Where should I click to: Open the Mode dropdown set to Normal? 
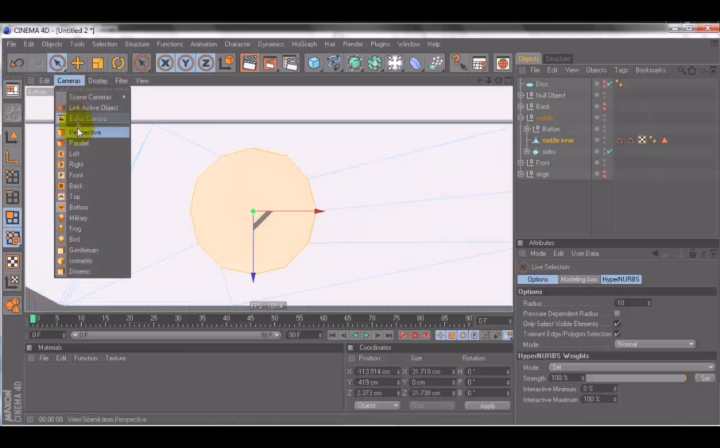[654, 344]
